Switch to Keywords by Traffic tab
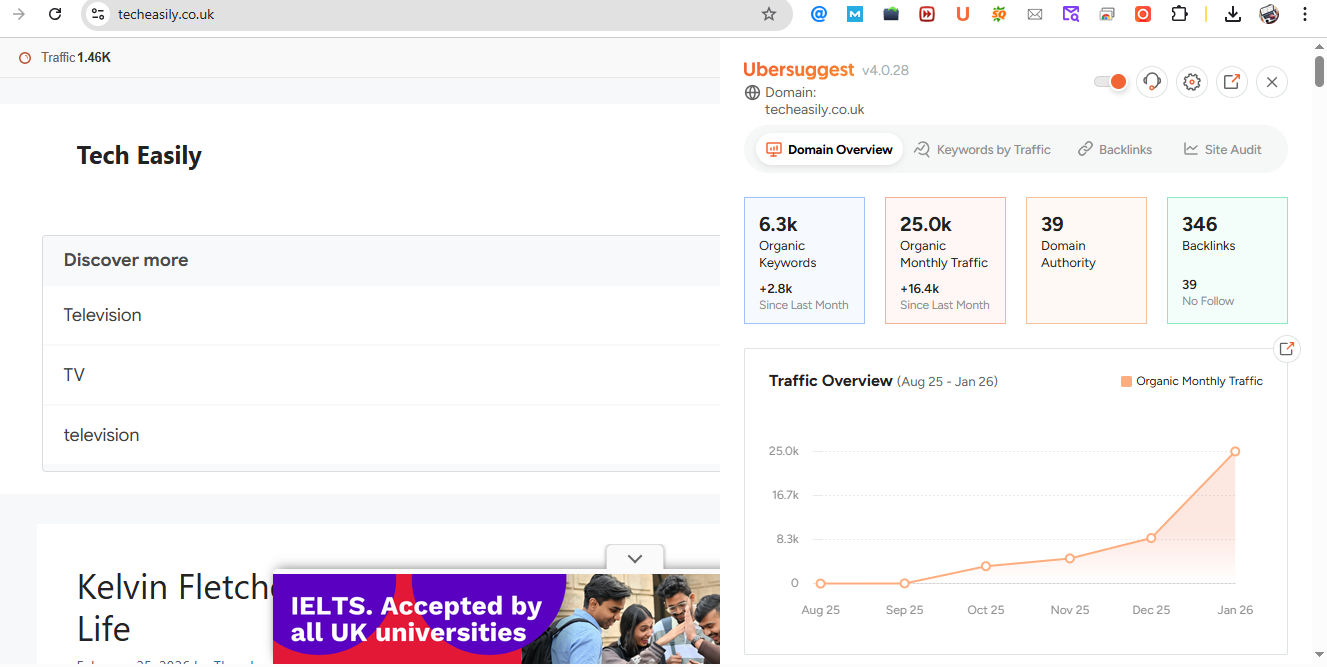This screenshot has height=667, width=1327. tap(983, 150)
